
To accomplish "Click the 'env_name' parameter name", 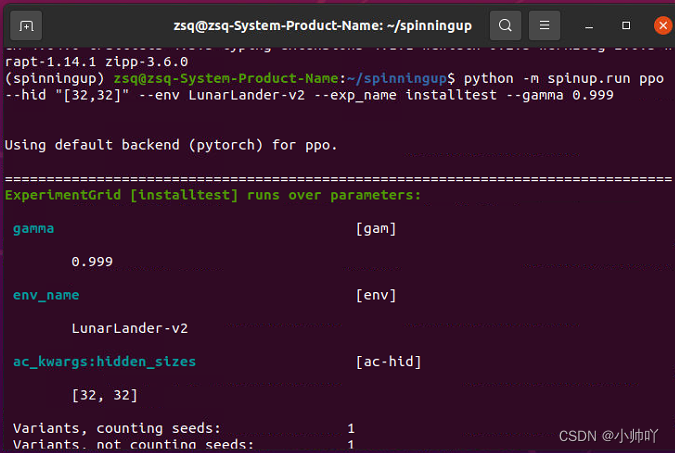I will point(46,295).
